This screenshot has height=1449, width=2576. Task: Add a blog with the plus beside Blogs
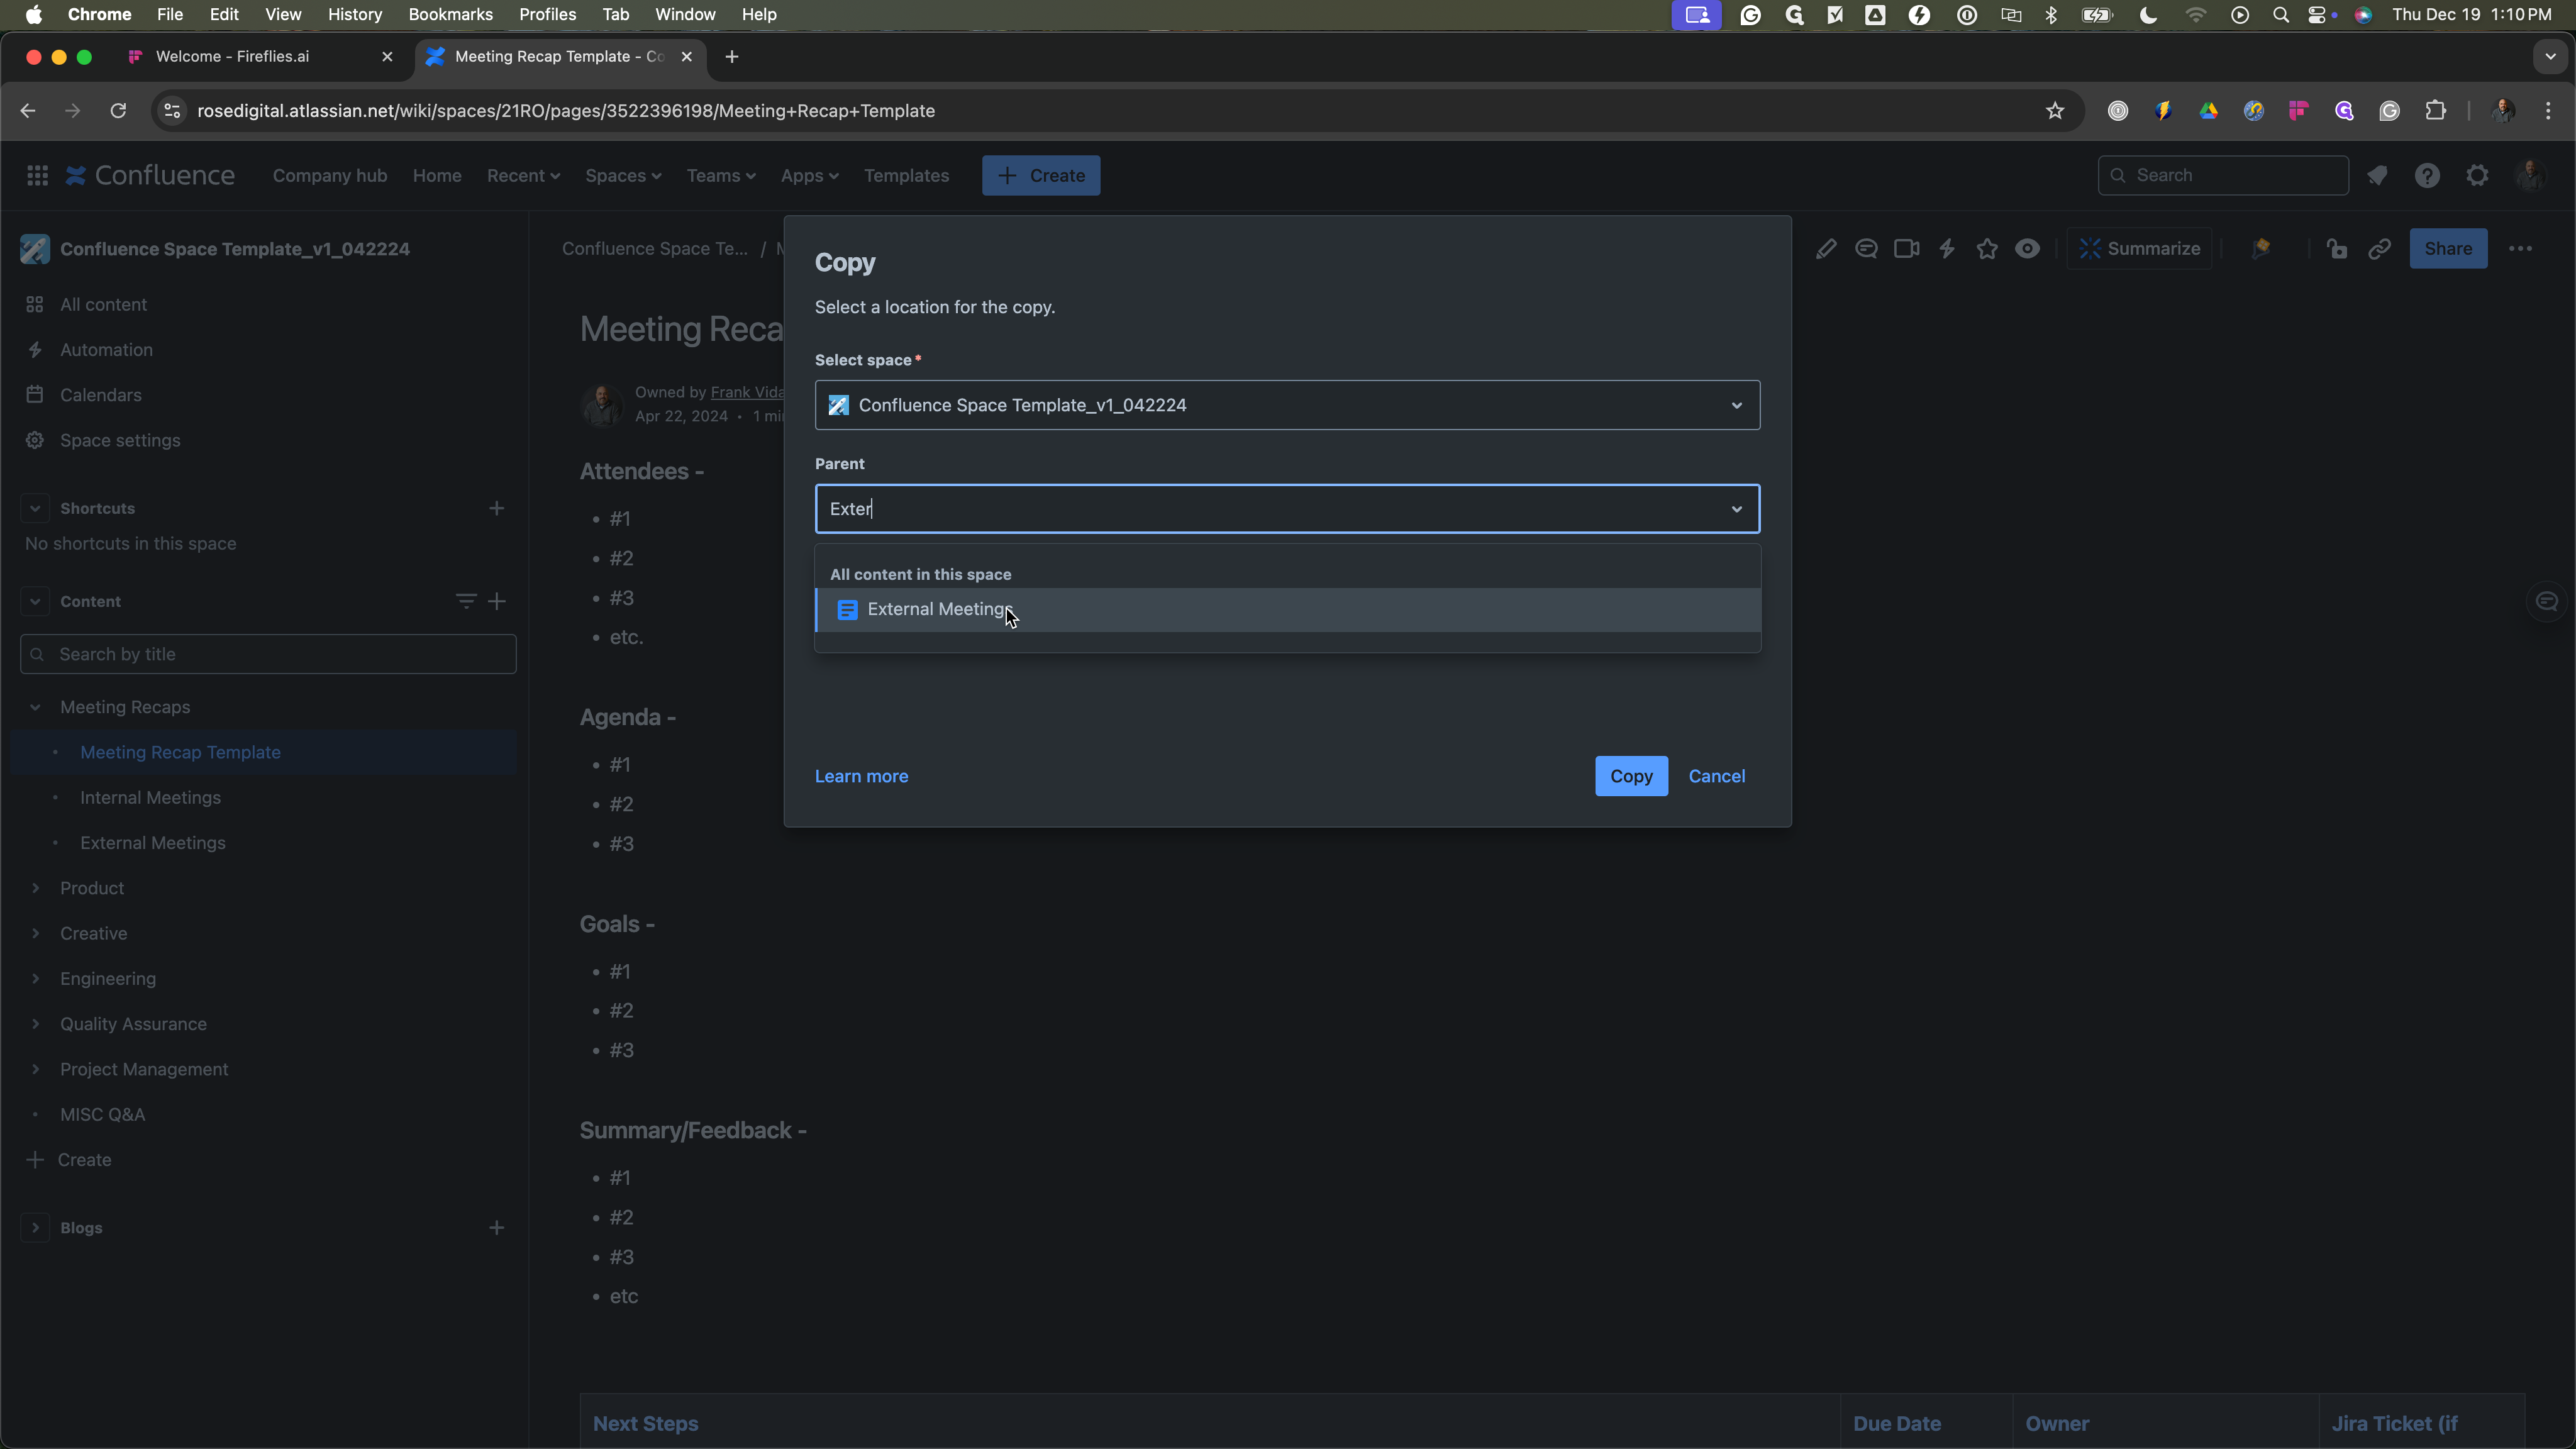pos(496,1227)
